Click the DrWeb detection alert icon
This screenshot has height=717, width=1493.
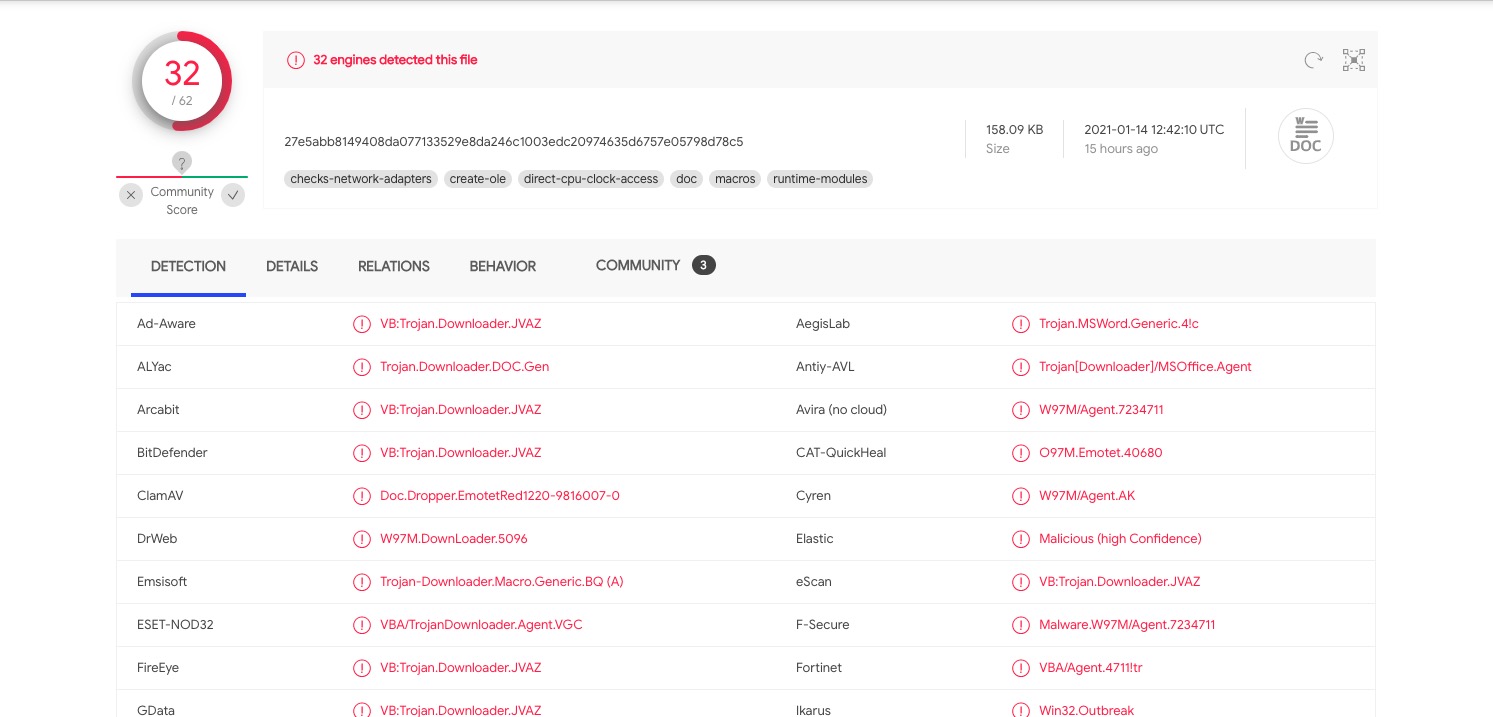[362, 539]
